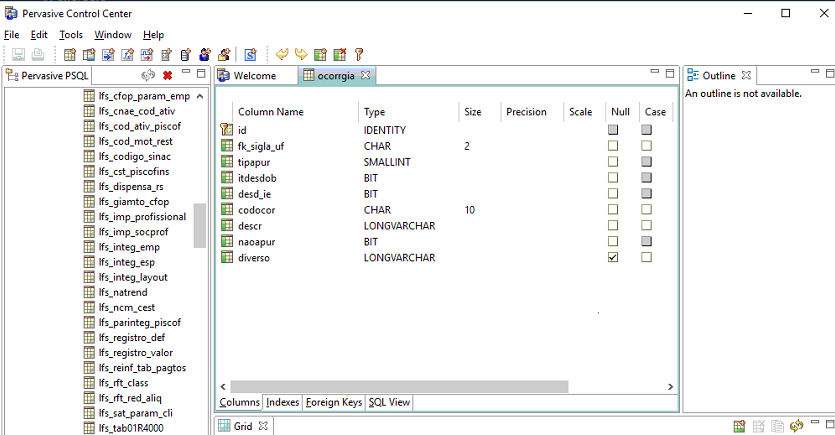Screen dimensions: 835x435
Task: Click the SQL document toolbar icon
Action: 250,55
